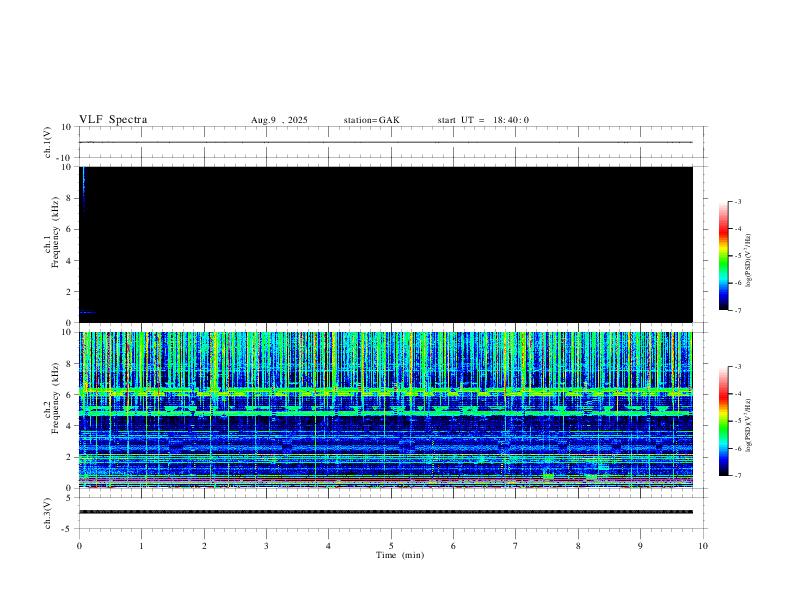The height and width of the screenshot is (612, 792).
Task: Click the 0 minute tick label
Action: click(x=79, y=546)
